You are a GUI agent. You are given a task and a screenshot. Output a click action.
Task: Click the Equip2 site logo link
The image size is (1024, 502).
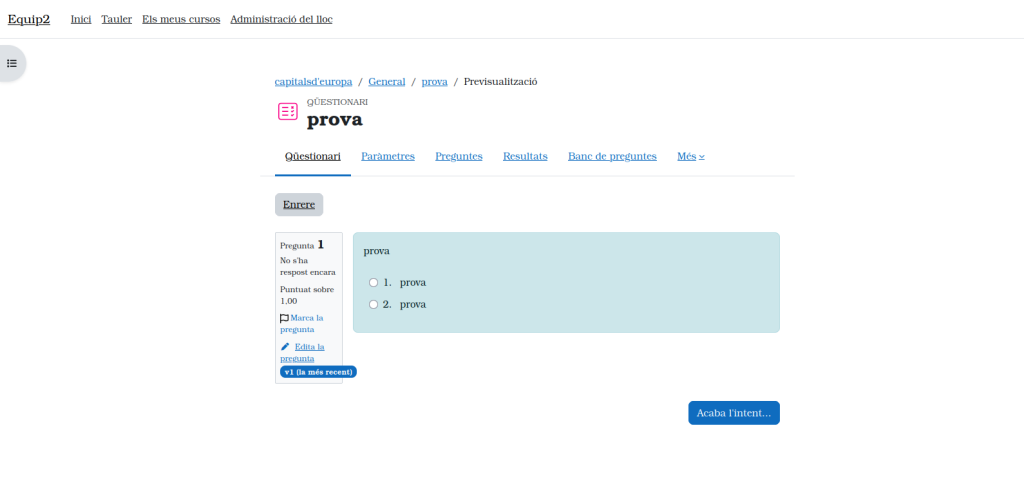(29, 19)
